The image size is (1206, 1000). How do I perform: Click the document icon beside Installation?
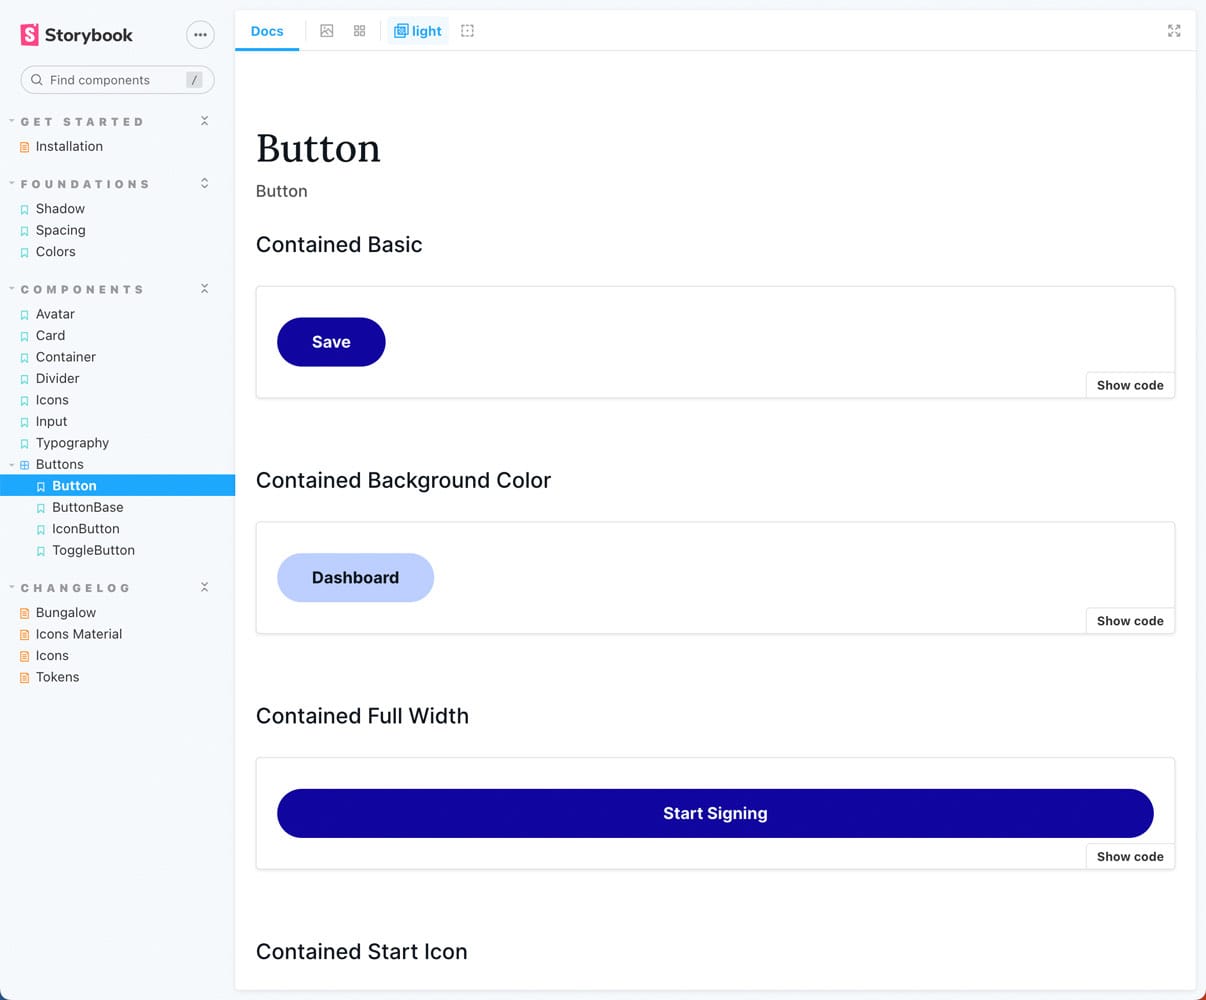click(25, 147)
